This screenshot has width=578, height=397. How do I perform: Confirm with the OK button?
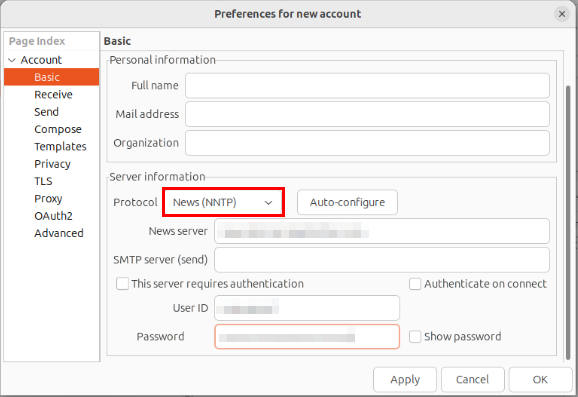[x=540, y=379]
